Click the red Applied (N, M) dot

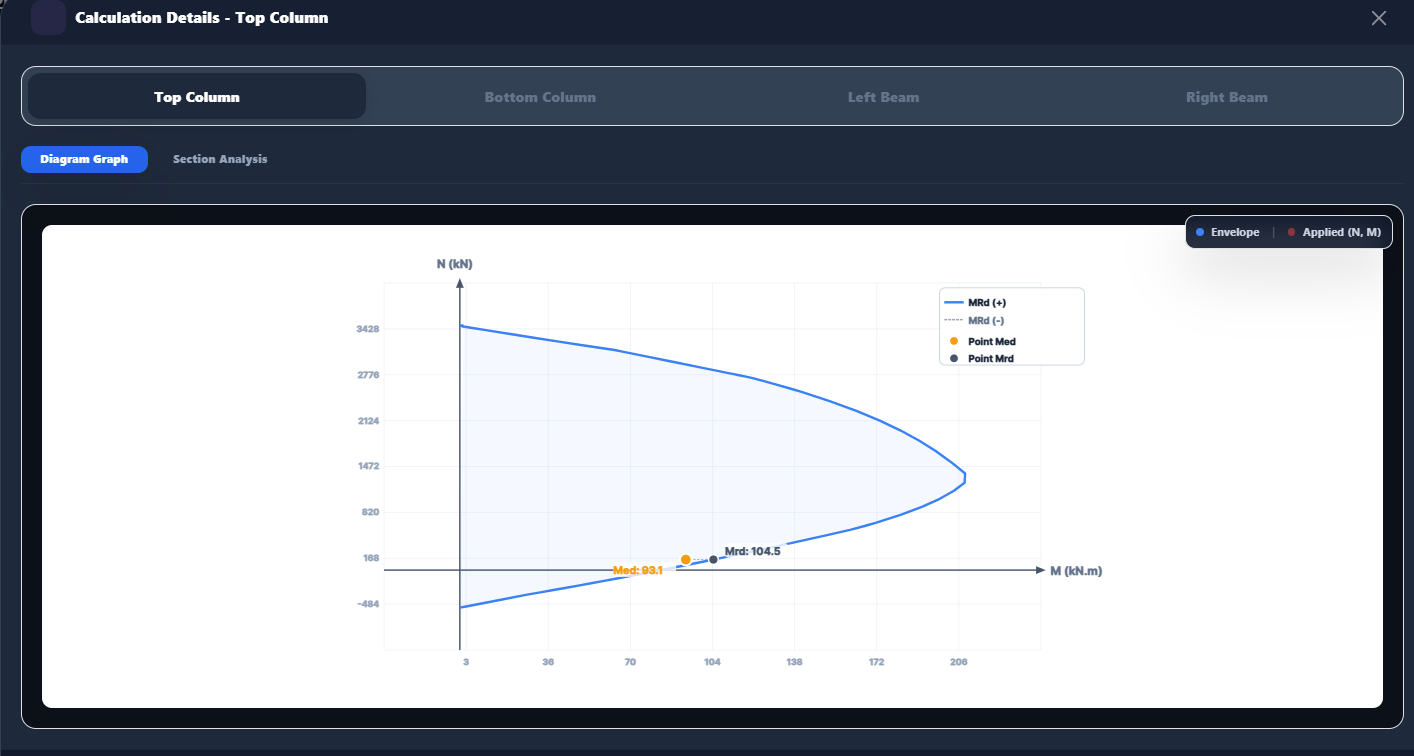pos(1291,232)
